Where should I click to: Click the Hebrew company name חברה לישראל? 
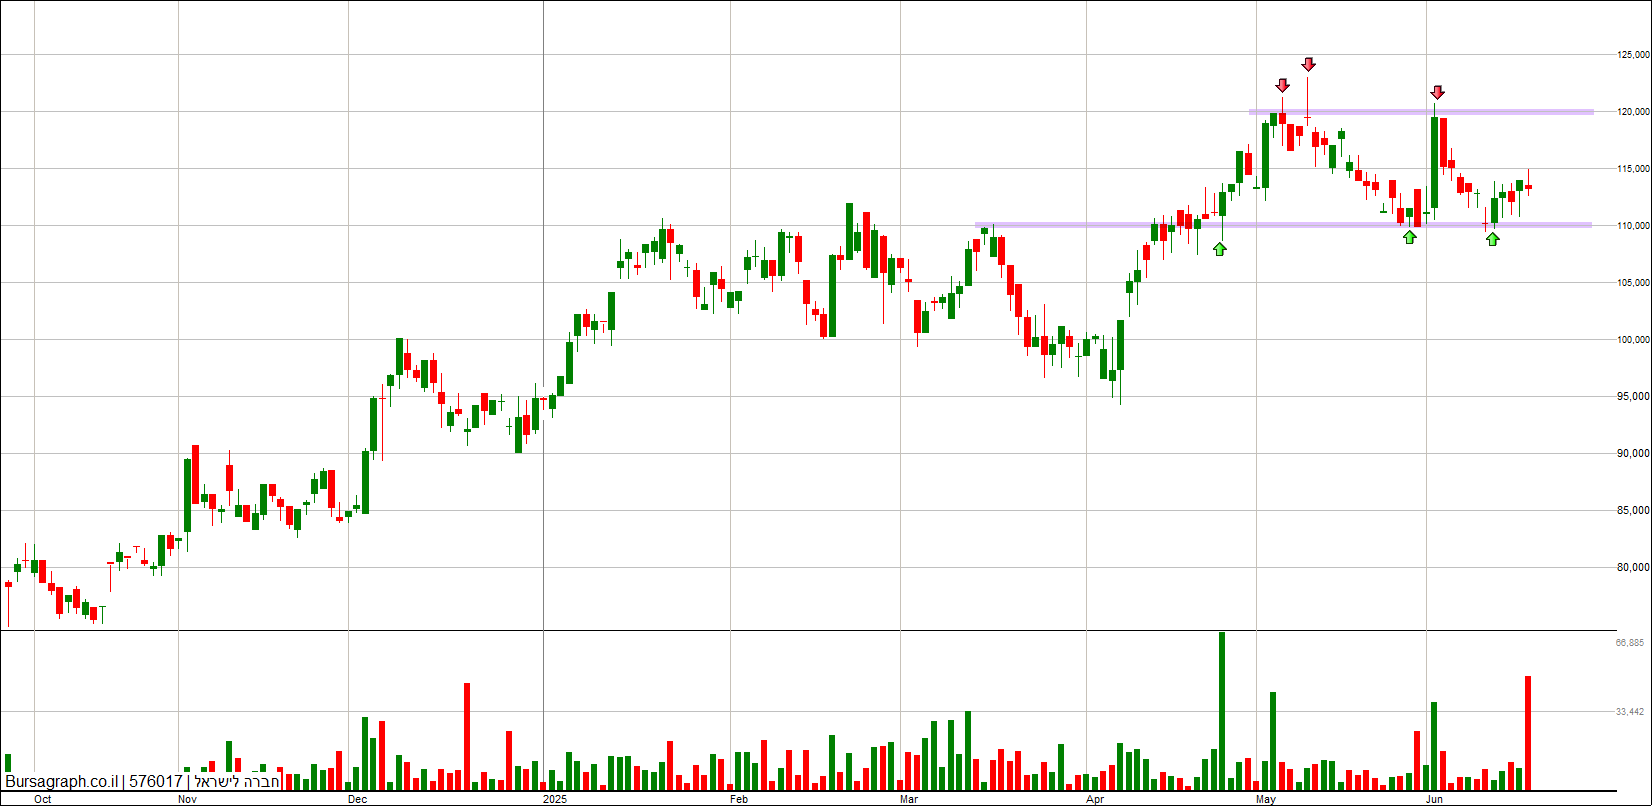[x=237, y=782]
